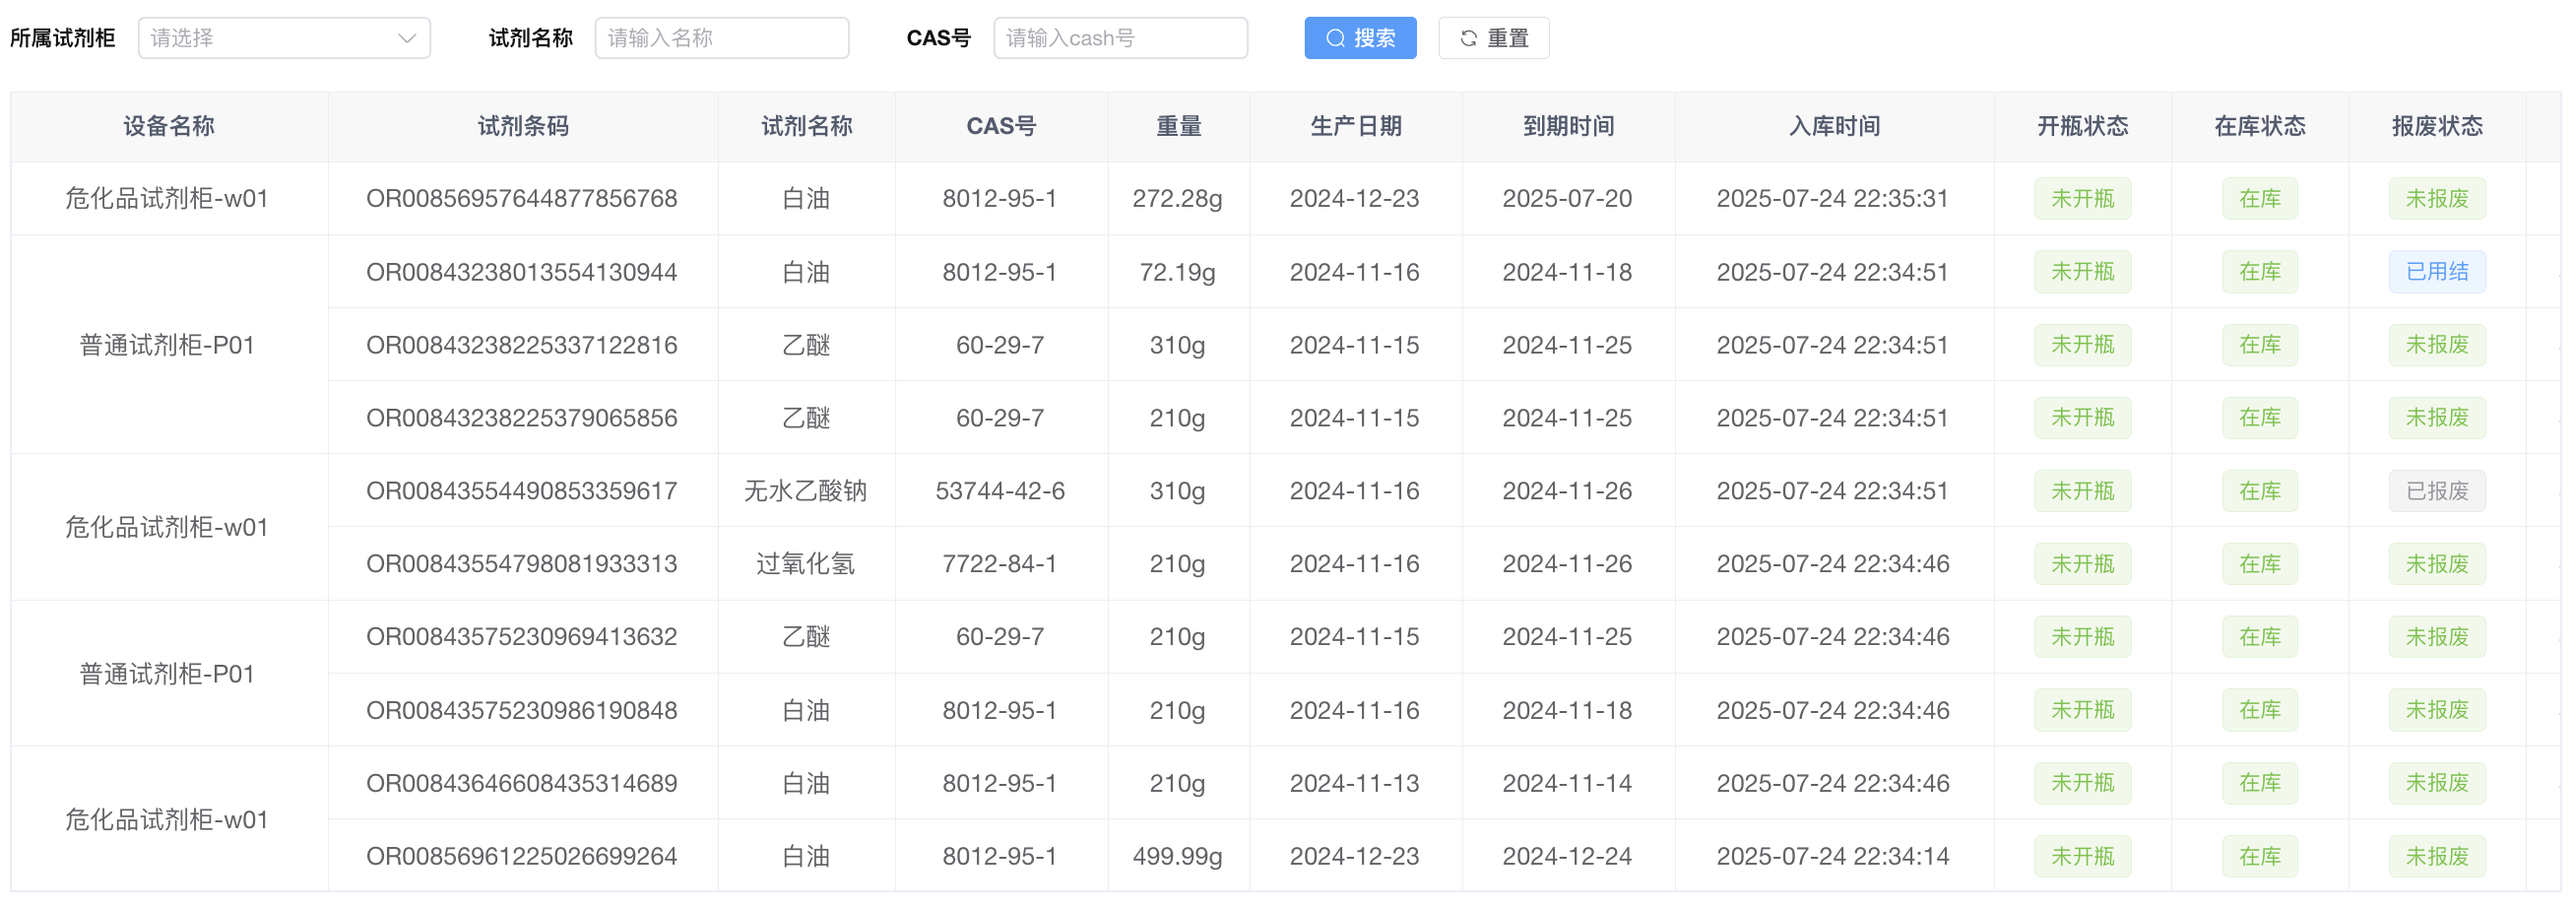Click the blue 搜索 button
The image size is (2576, 908).
click(1360, 38)
